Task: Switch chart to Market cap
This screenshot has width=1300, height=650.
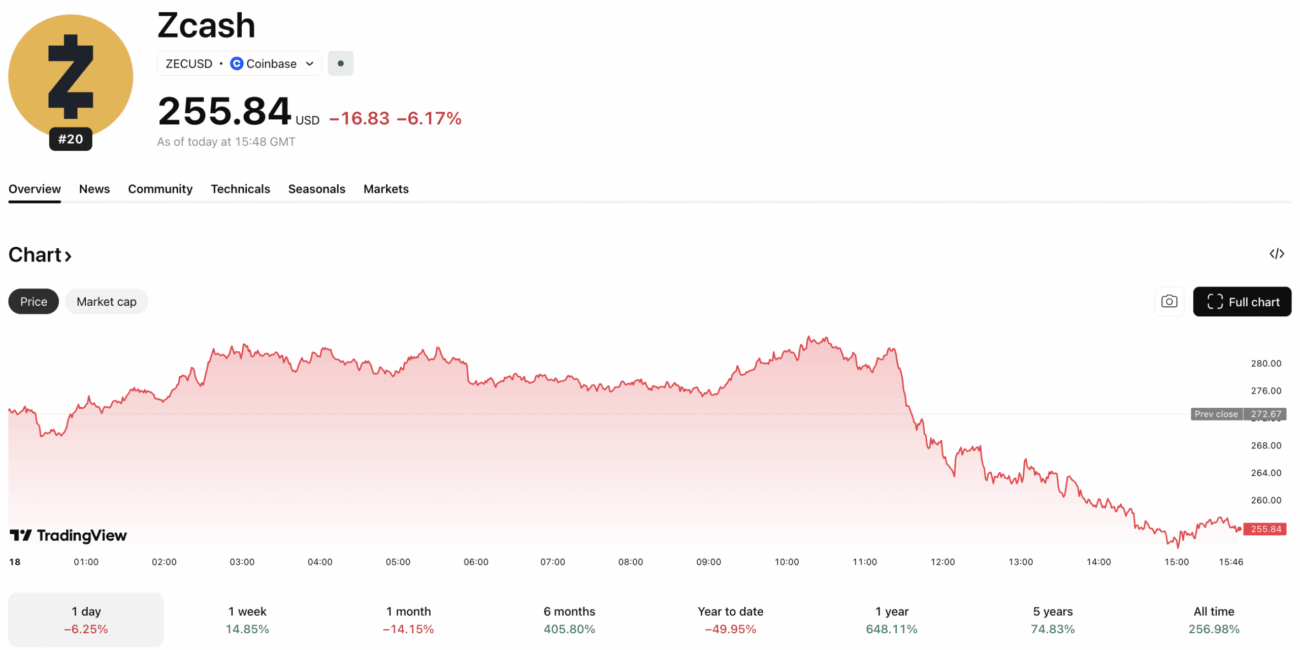Action: click(x=106, y=302)
